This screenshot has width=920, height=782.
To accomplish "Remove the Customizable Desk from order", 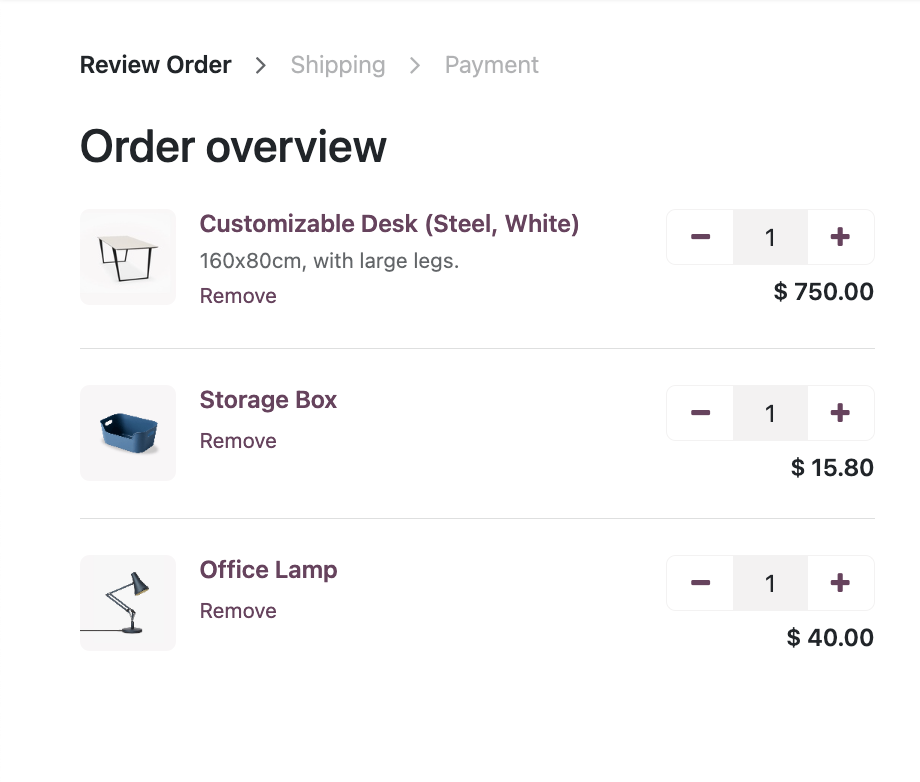I will [238, 296].
